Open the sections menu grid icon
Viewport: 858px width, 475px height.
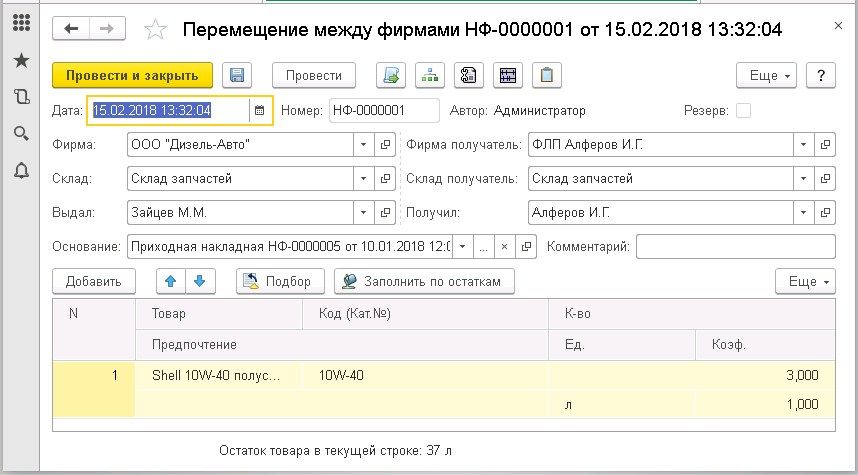coord(21,22)
